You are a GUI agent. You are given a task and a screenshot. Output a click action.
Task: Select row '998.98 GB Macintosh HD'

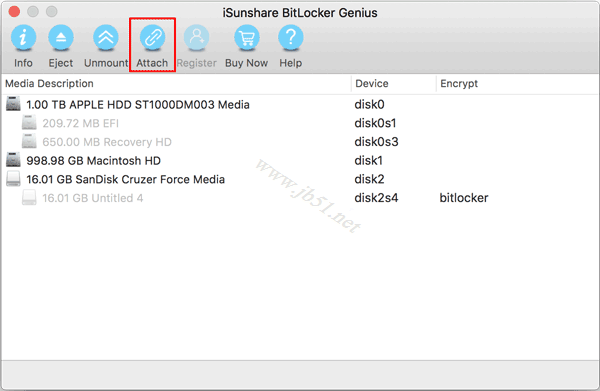[x=300, y=161]
